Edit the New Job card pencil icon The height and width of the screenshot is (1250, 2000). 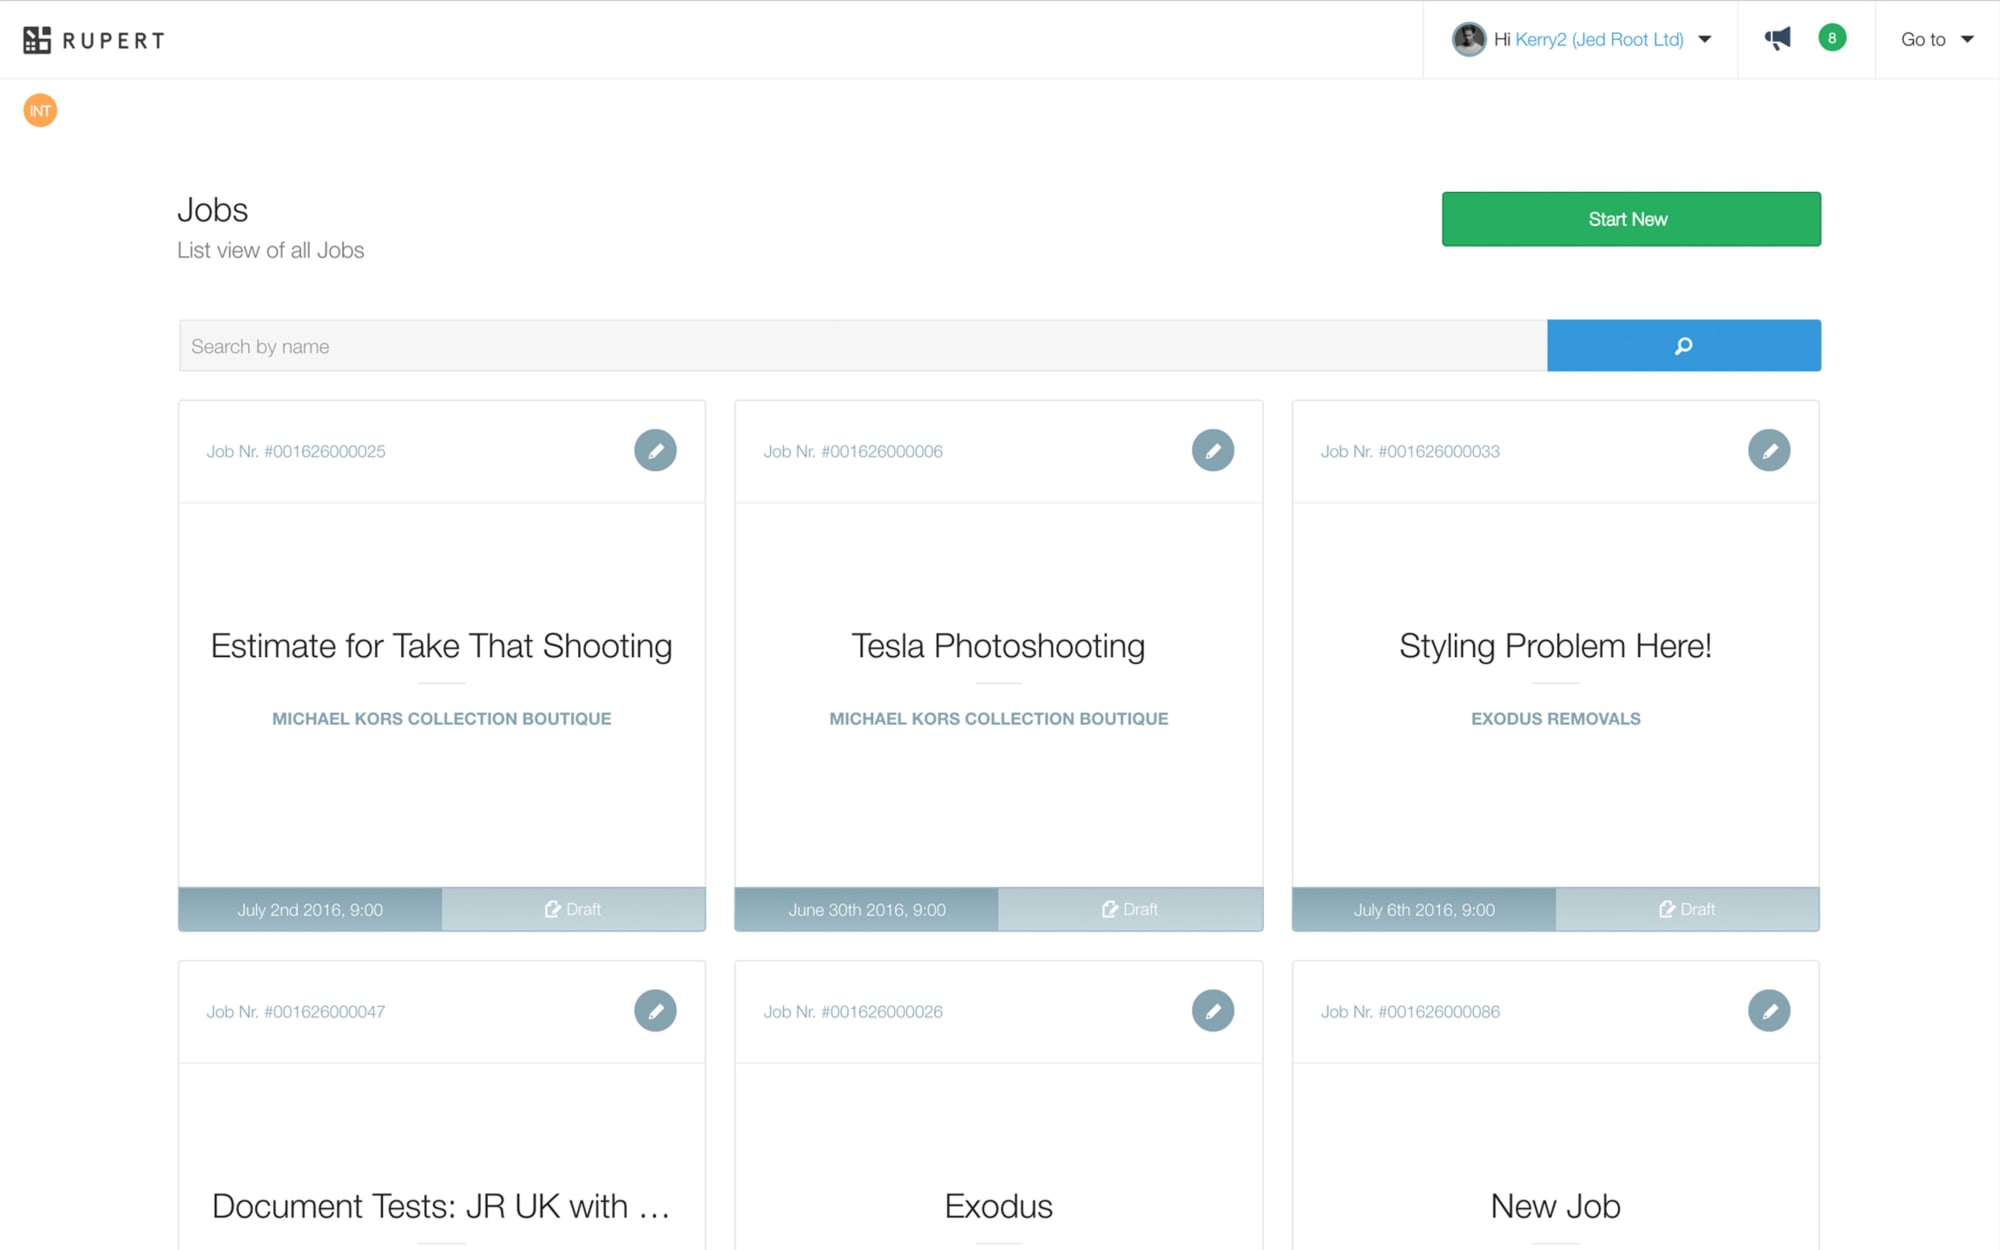[1769, 1011]
